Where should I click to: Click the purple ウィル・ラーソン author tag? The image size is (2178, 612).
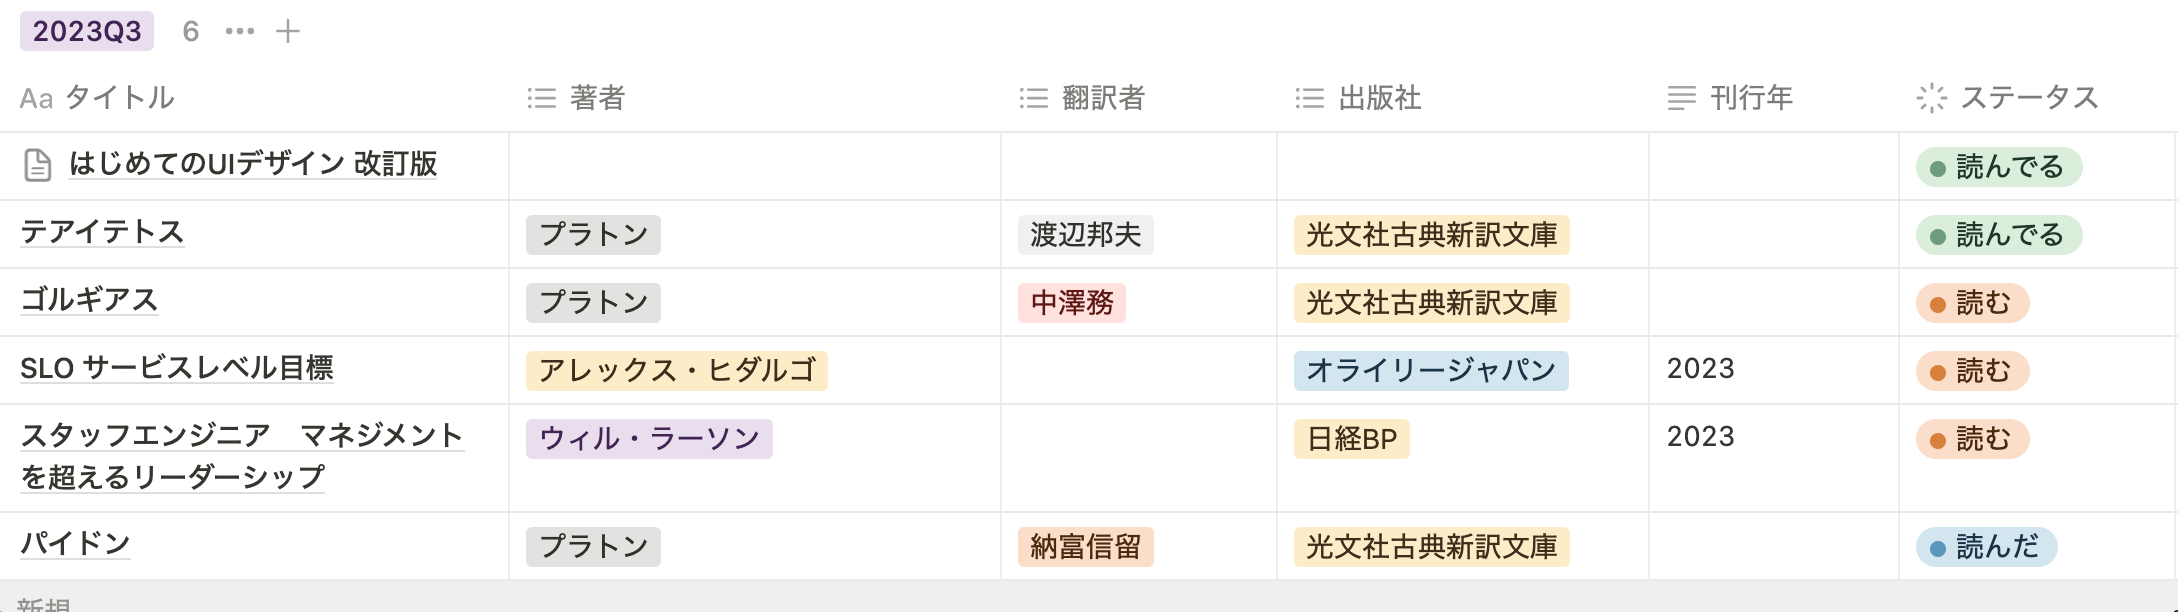coord(649,439)
